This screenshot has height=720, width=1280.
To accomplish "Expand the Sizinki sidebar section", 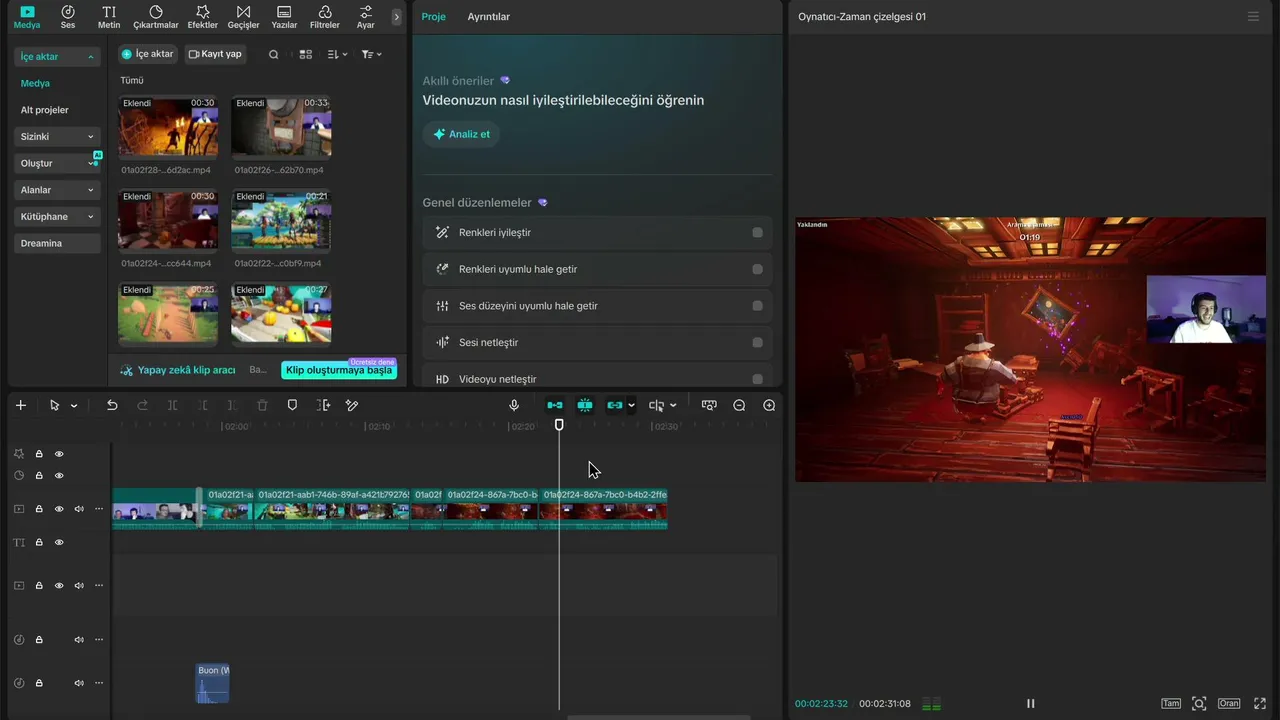I will click(58, 137).
